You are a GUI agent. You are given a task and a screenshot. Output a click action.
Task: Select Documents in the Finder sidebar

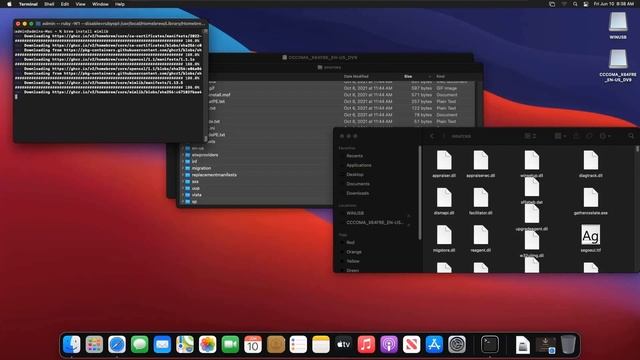358,184
